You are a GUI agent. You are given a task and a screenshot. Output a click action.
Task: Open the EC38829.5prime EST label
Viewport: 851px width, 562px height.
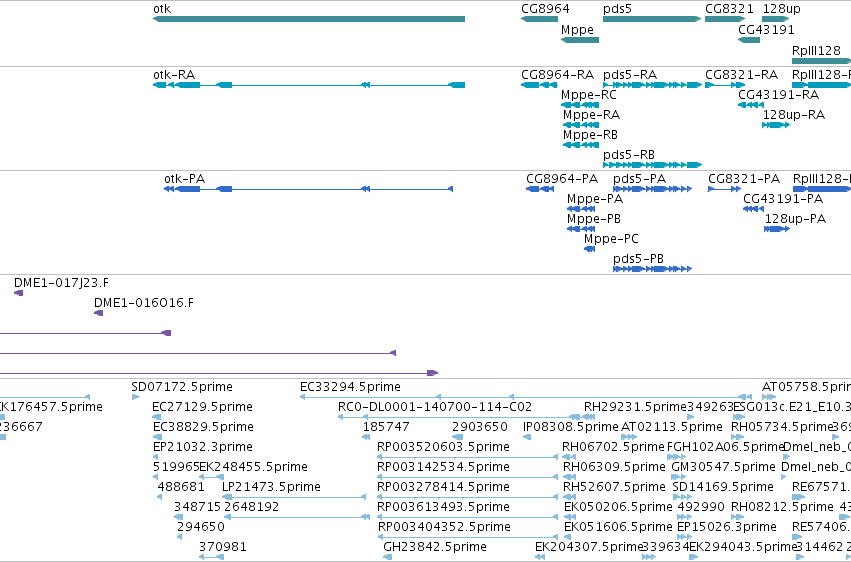pyautogui.click(x=204, y=427)
